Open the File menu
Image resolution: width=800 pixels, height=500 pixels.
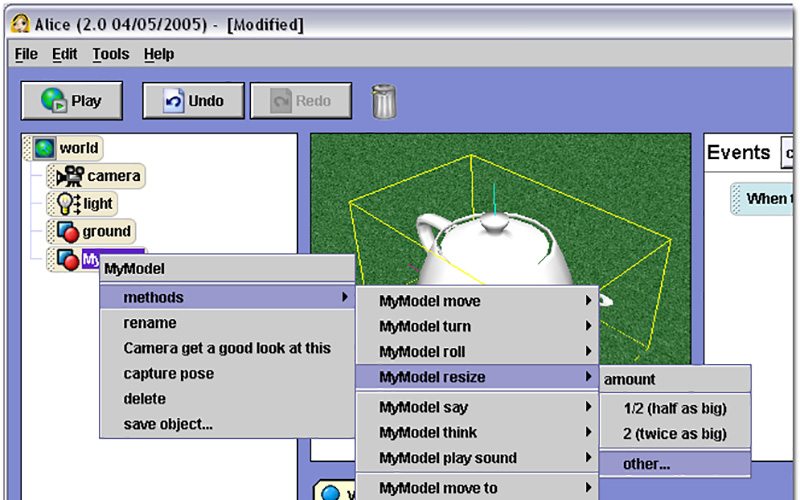point(26,54)
